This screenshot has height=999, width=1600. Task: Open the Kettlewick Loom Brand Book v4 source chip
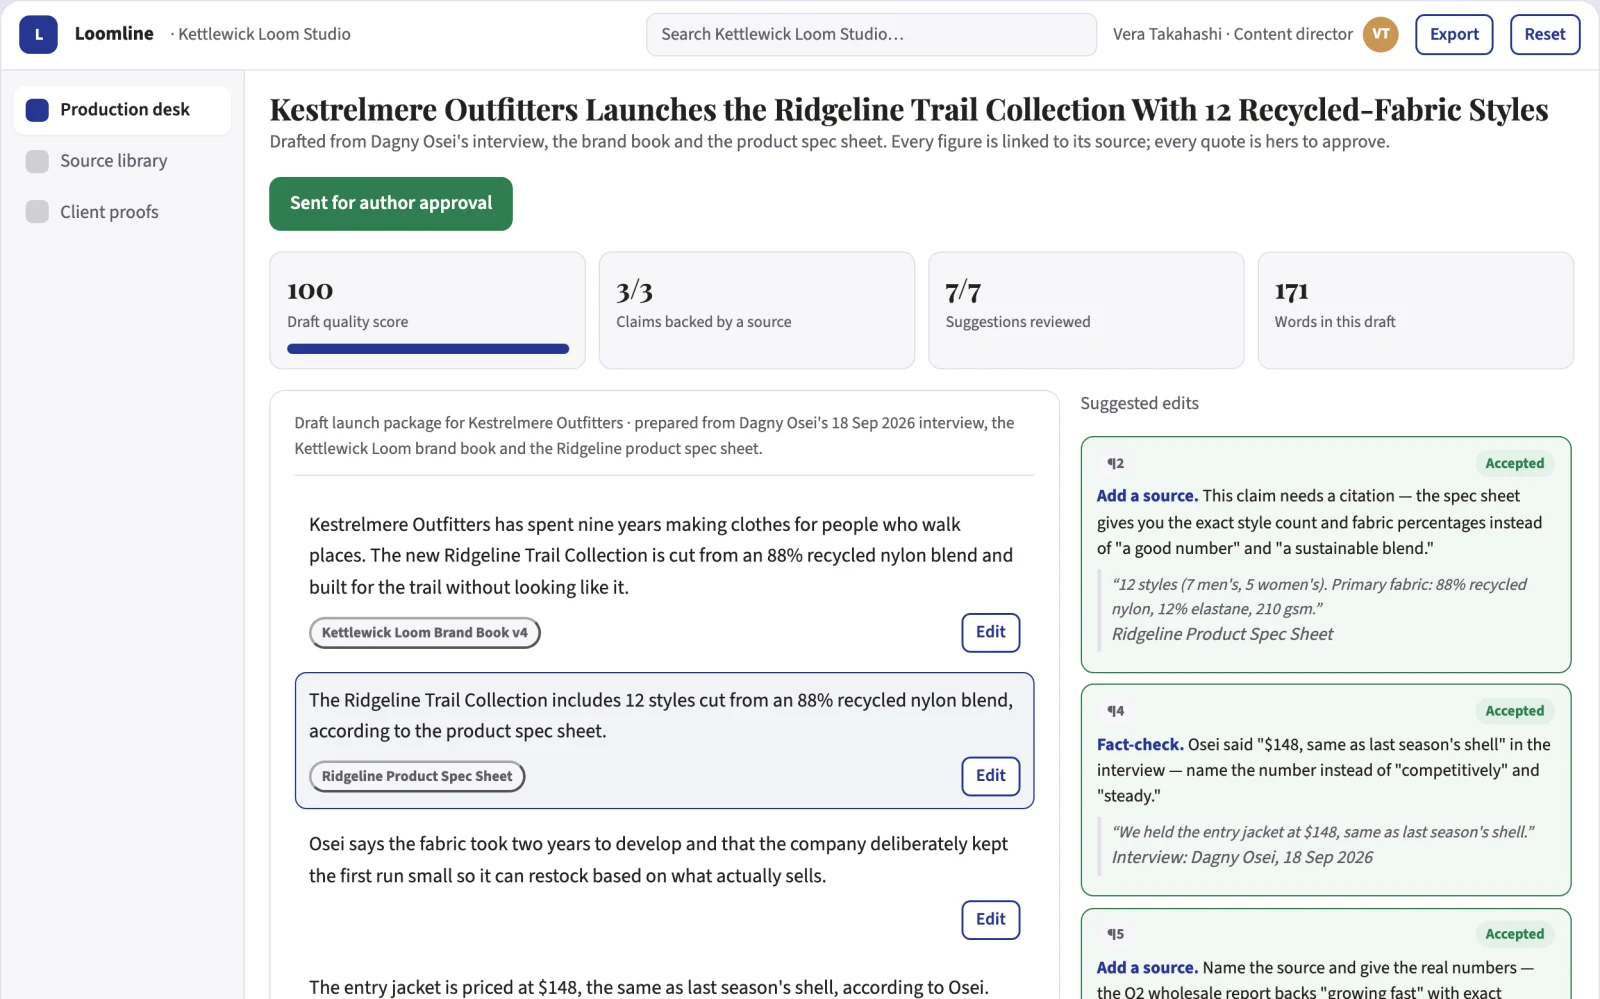425,633
